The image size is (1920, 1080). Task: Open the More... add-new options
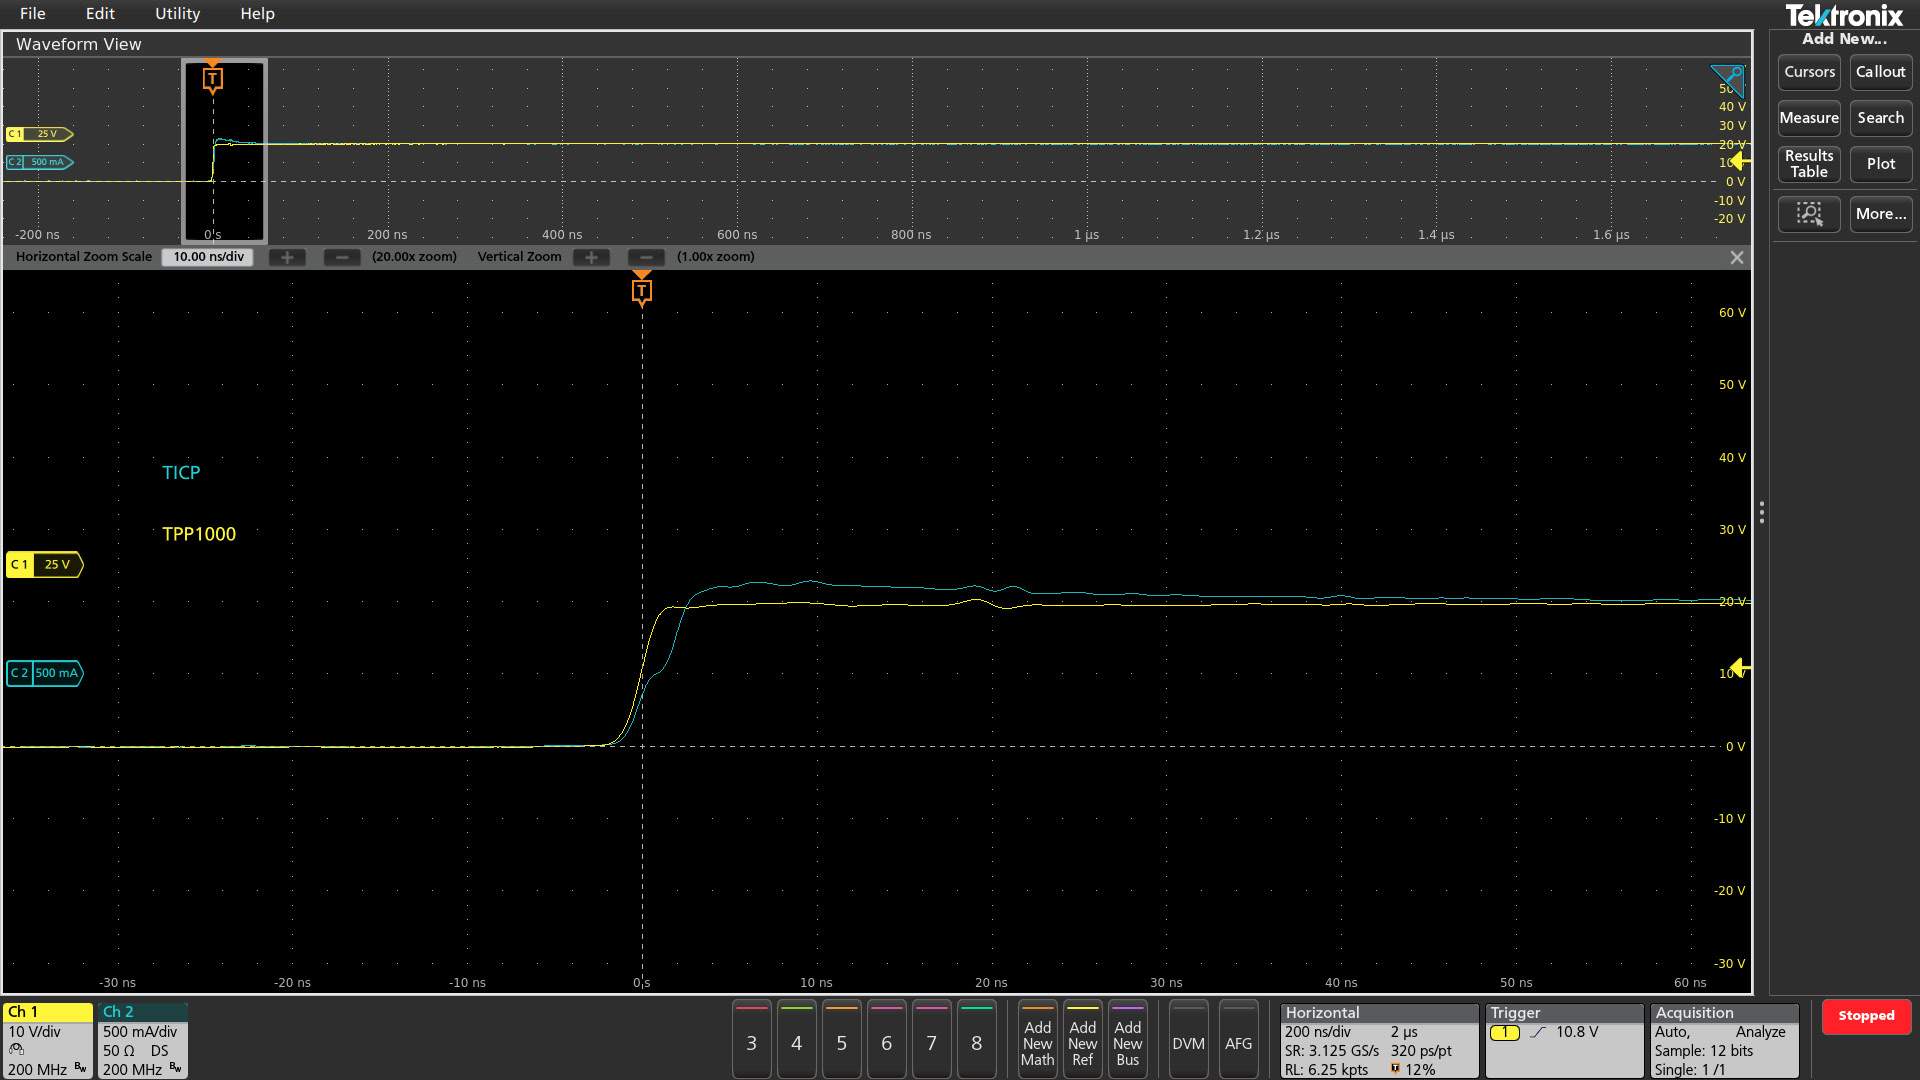tap(1880, 214)
